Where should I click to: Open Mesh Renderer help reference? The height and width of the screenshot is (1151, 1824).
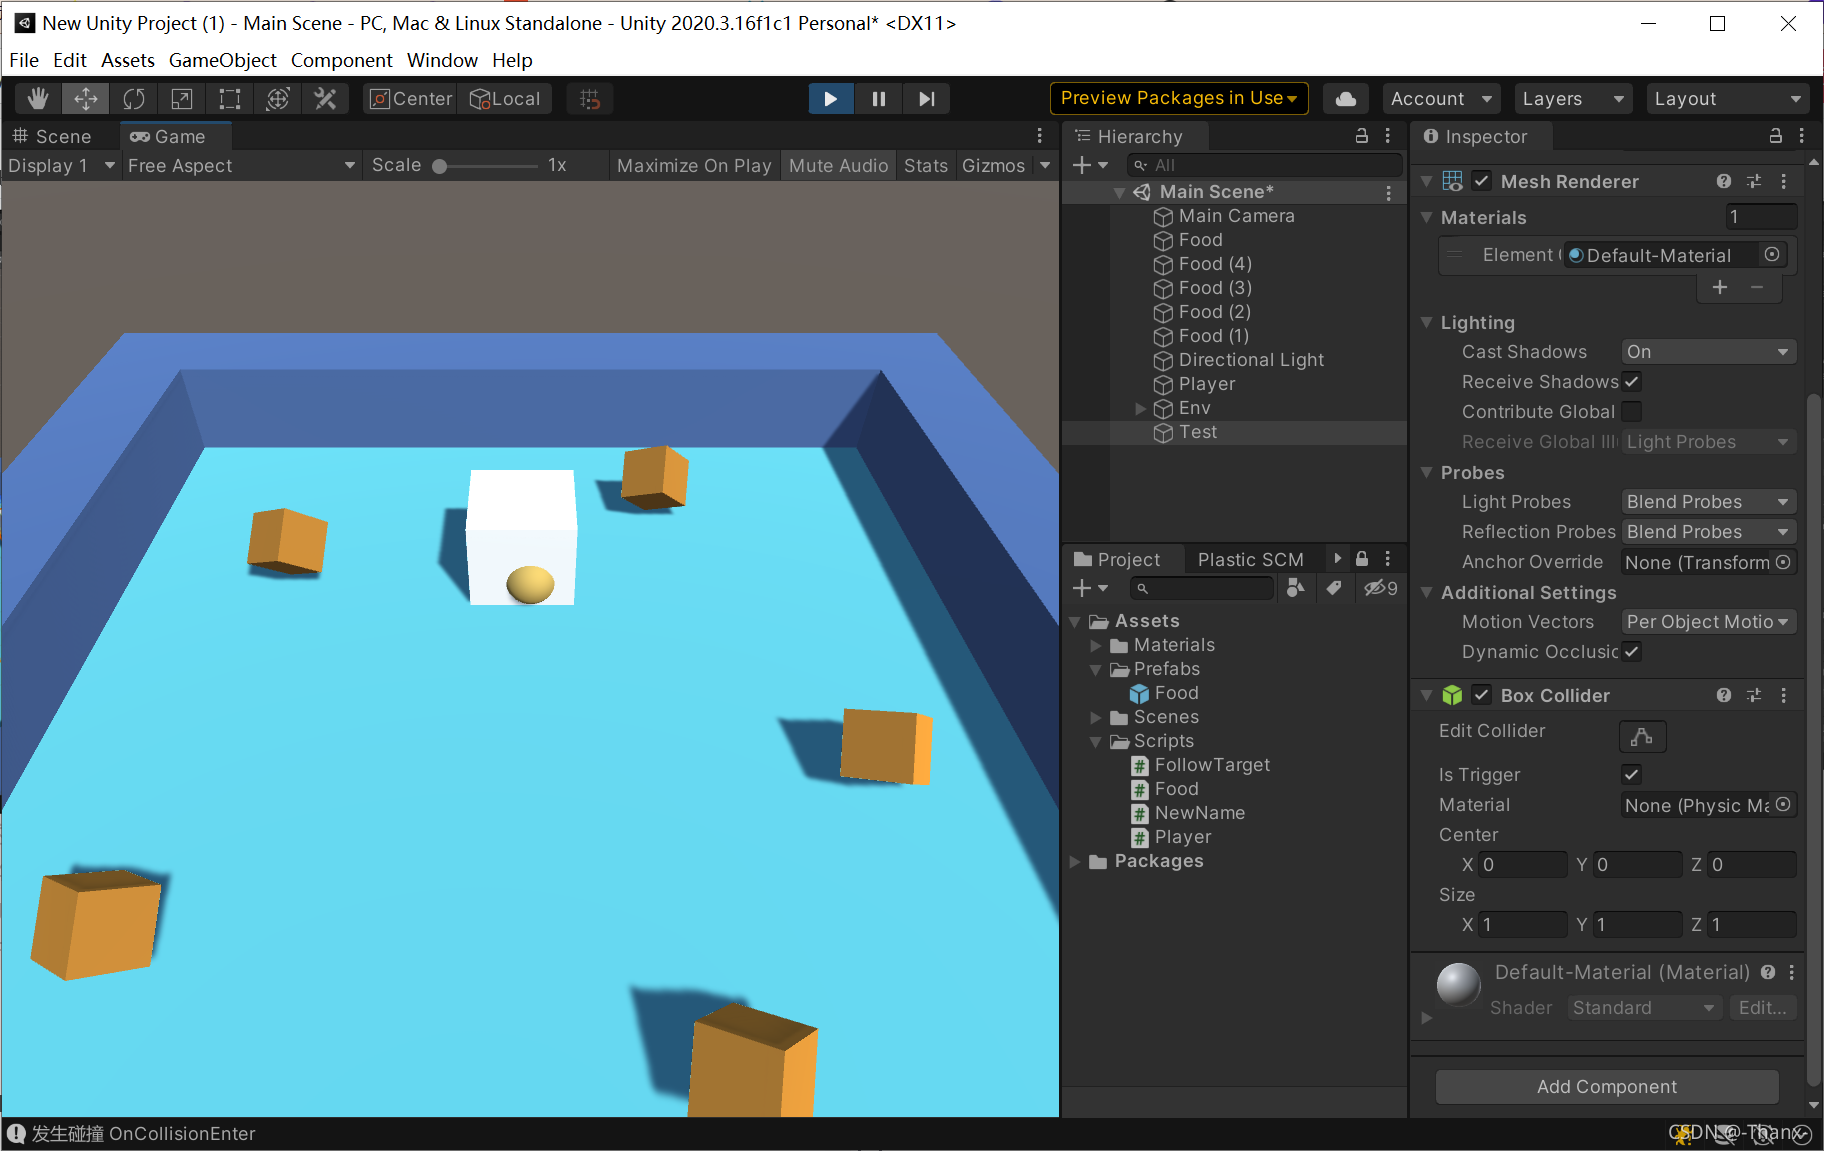tap(1724, 181)
